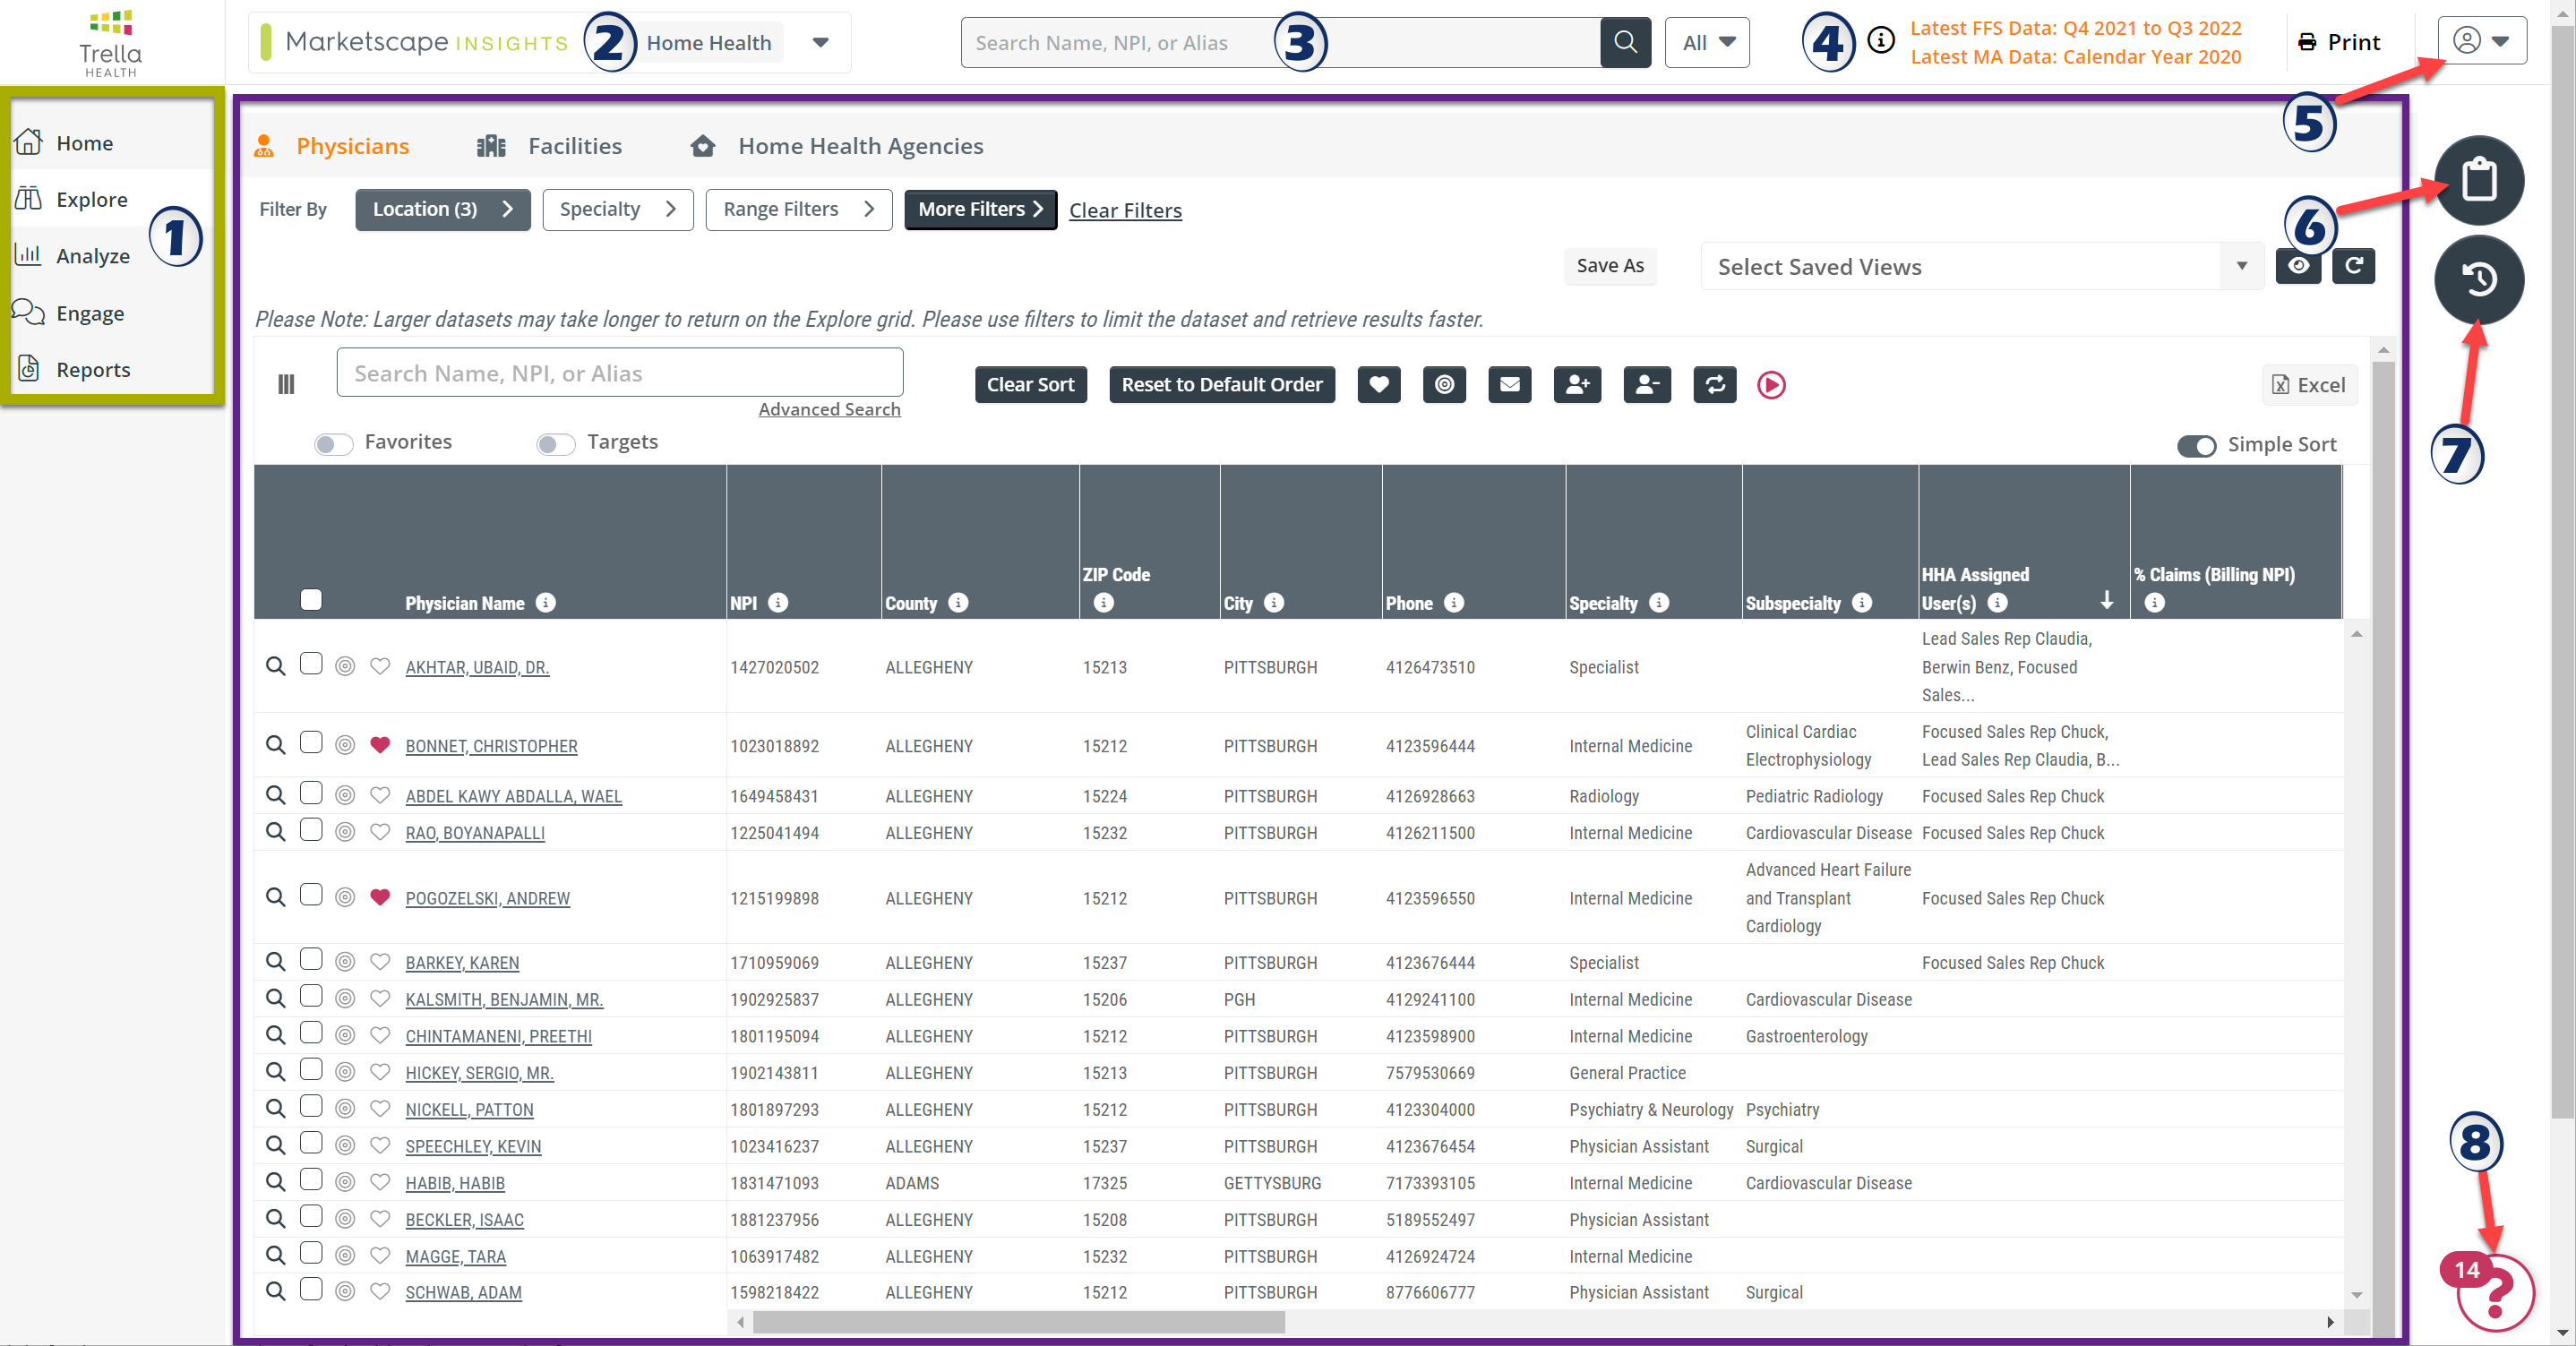The width and height of the screenshot is (2576, 1346).
Task: Click info icon next to Specialty header
Action: (x=1659, y=602)
